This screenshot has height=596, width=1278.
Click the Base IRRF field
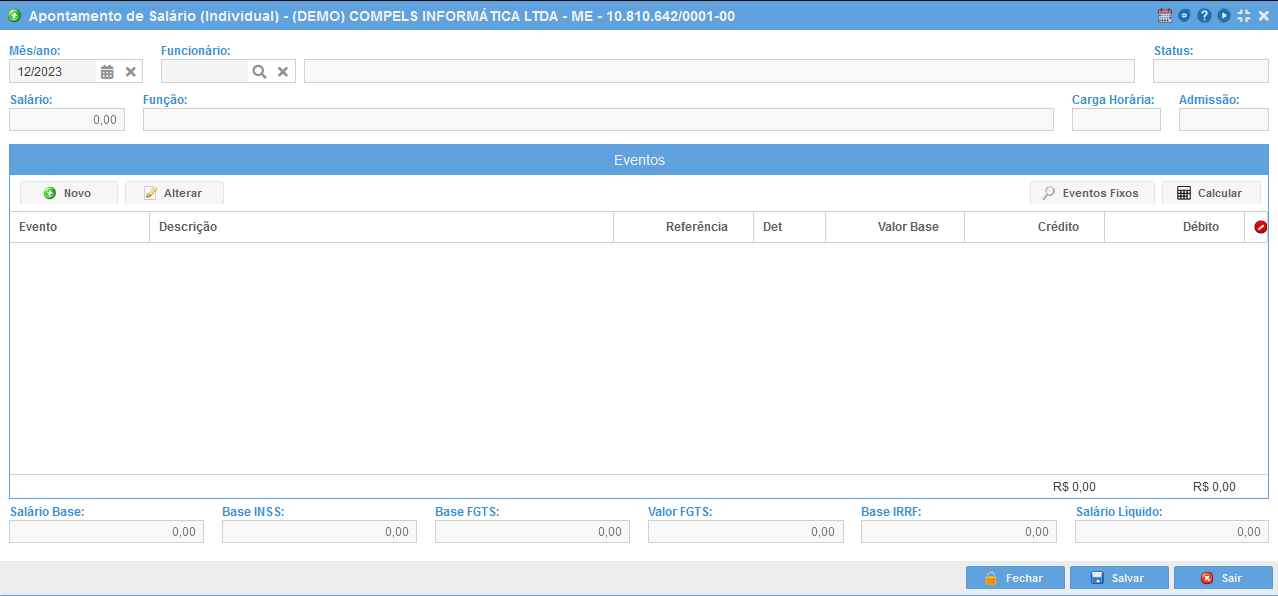(x=959, y=532)
